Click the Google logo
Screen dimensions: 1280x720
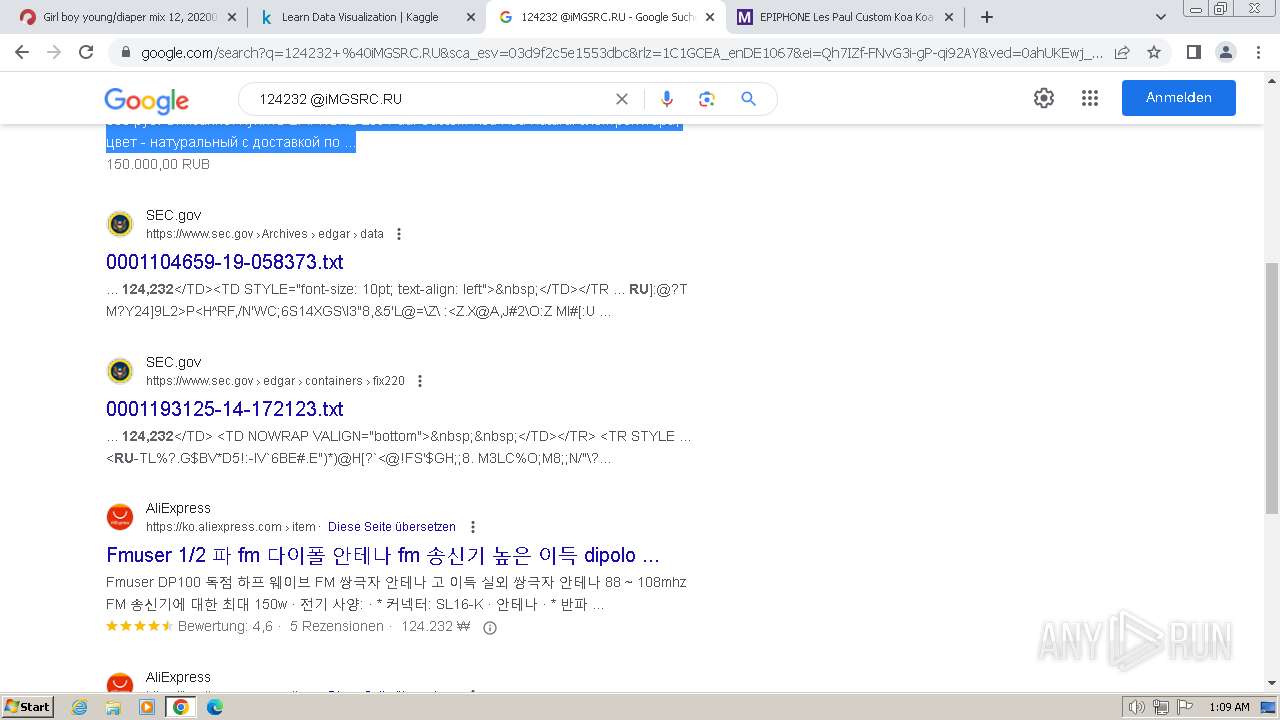point(146,100)
